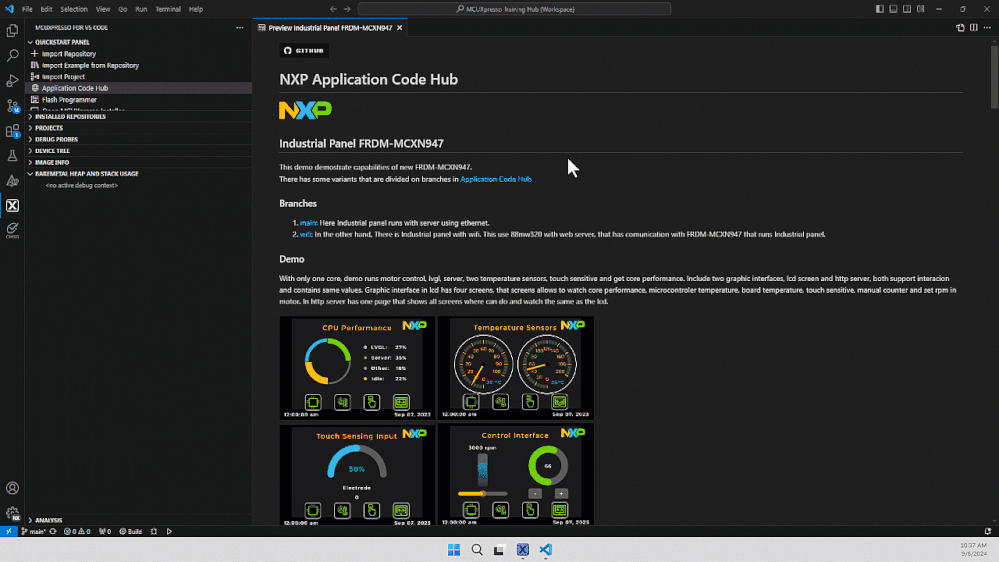Open the CMSIS view icon
Viewport: 999px width, 562px height.
[12, 230]
